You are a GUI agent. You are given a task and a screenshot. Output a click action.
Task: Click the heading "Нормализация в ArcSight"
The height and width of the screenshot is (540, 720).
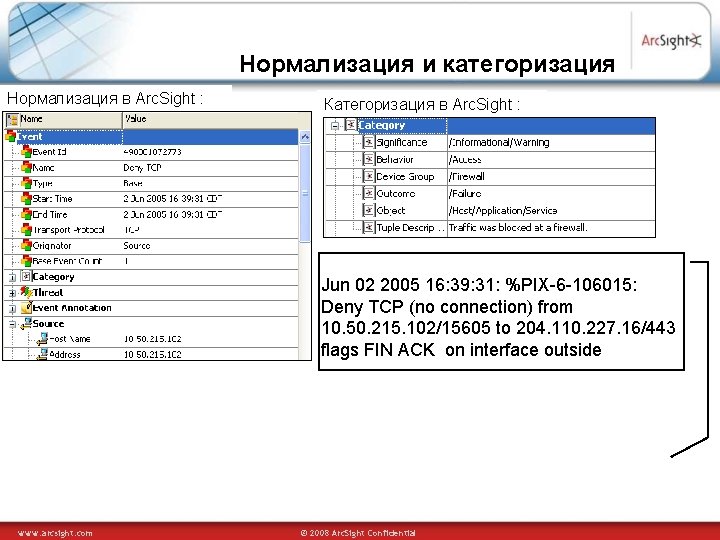coord(105,98)
